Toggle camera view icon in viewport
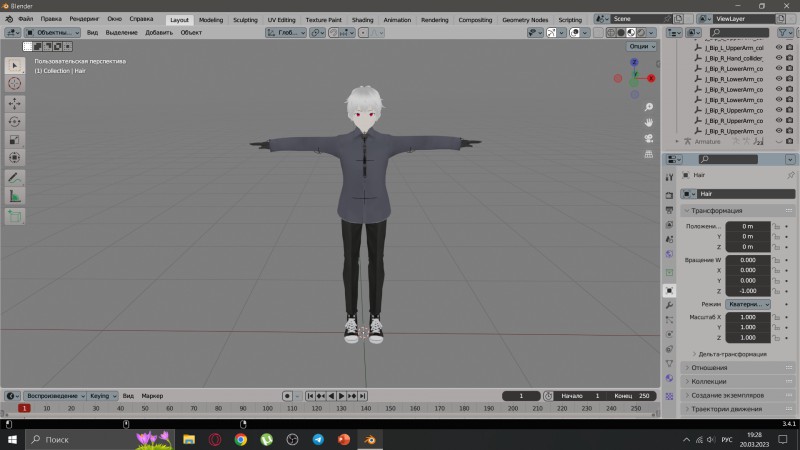This screenshot has width=800, height=450. pos(648,138)
